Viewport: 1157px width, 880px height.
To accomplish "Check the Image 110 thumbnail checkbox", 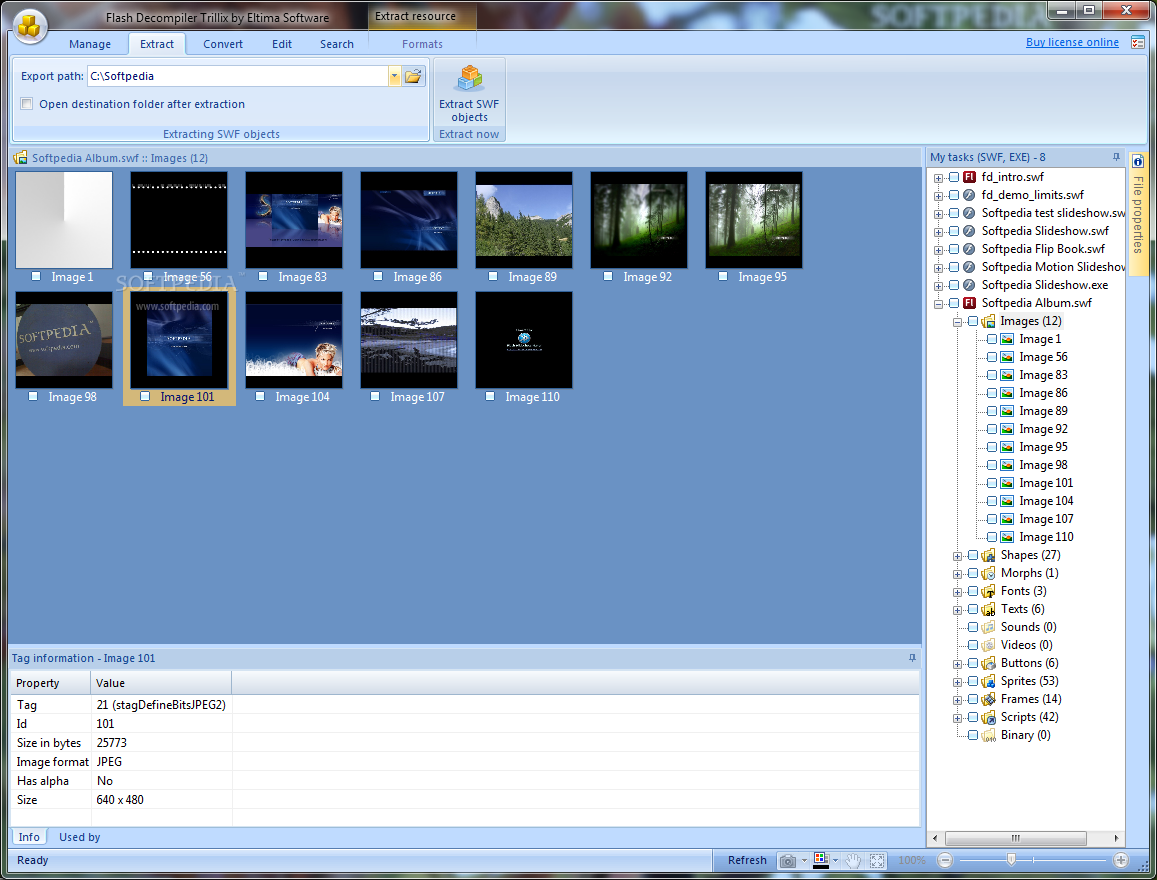I will click(x=490, y=397).
